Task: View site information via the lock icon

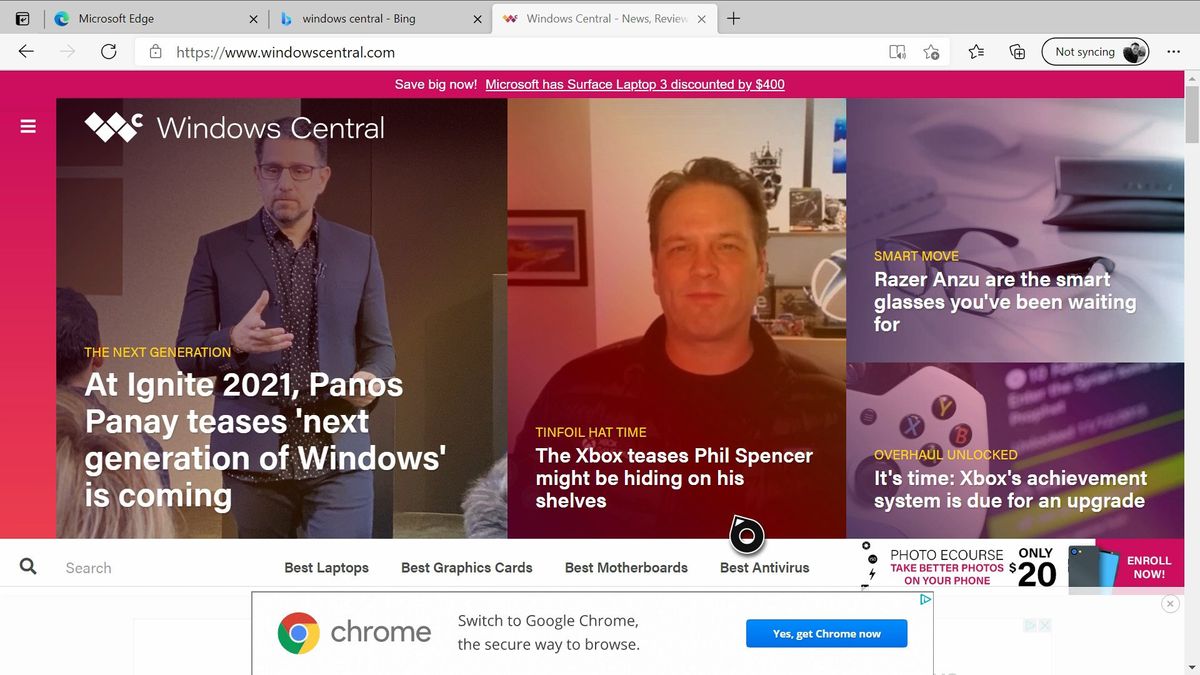Action: click(x=155, y=51)
